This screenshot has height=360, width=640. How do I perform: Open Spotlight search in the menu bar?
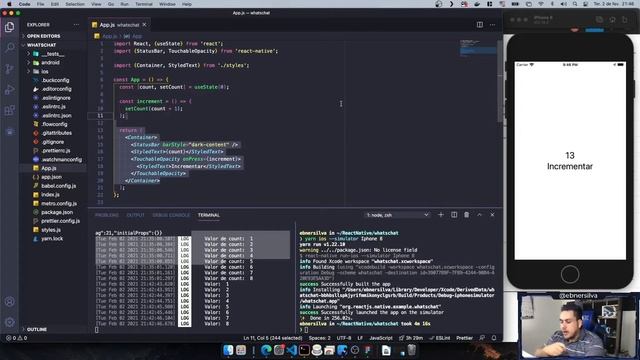(575, 4)
